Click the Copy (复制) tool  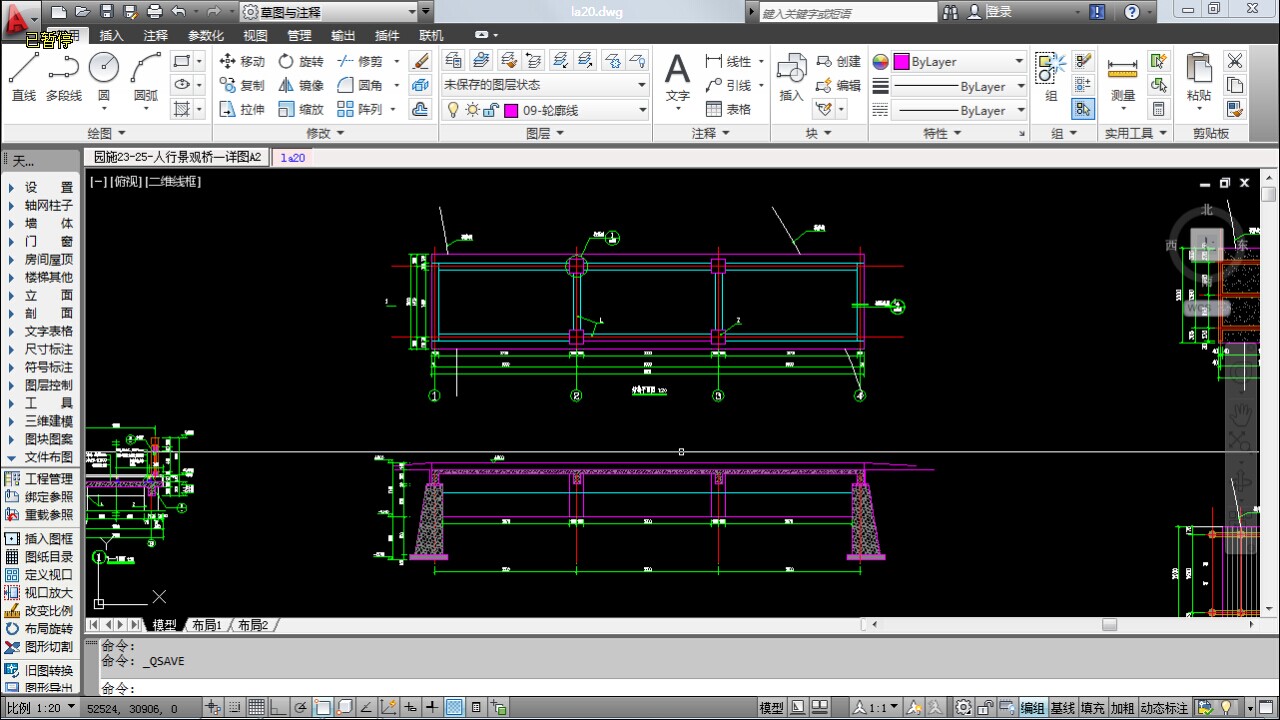242,85
